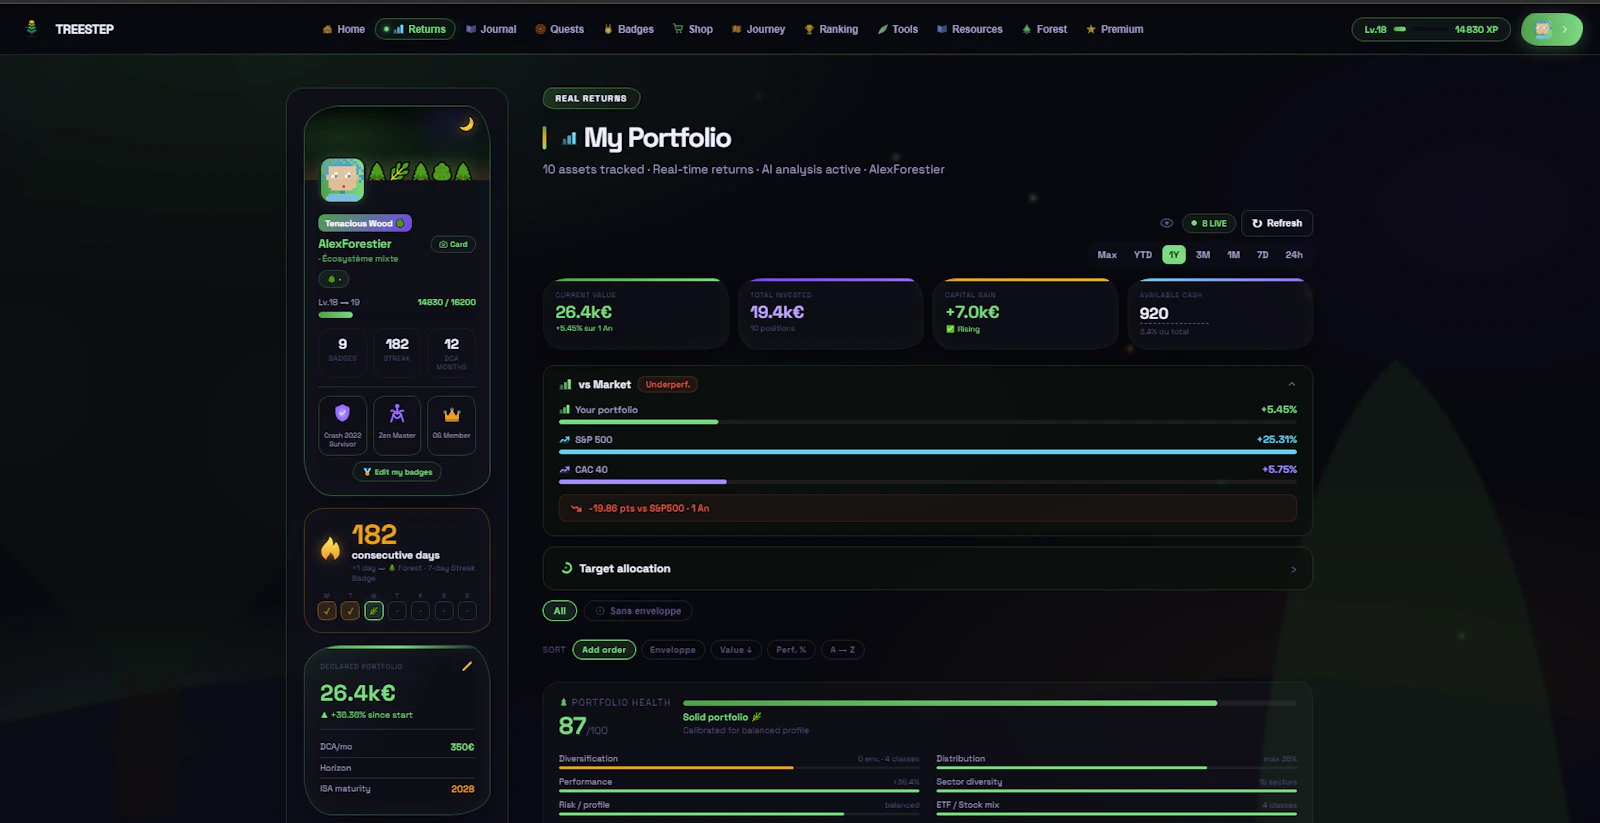Viewport: 1600px width, 823px height.
Task: Open the Badges nav item
Action: 628,29
